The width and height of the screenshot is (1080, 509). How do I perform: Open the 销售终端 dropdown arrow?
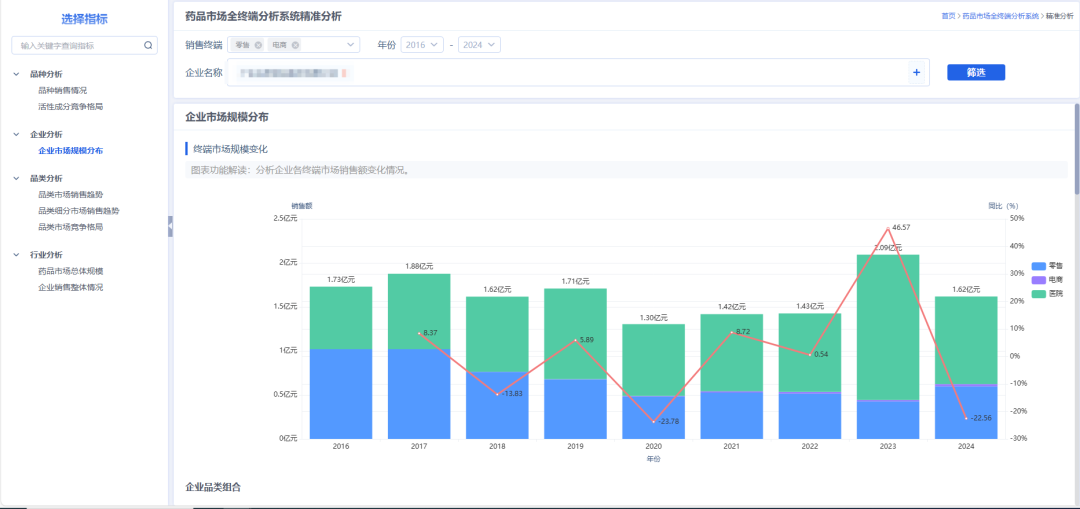[351, 45]
